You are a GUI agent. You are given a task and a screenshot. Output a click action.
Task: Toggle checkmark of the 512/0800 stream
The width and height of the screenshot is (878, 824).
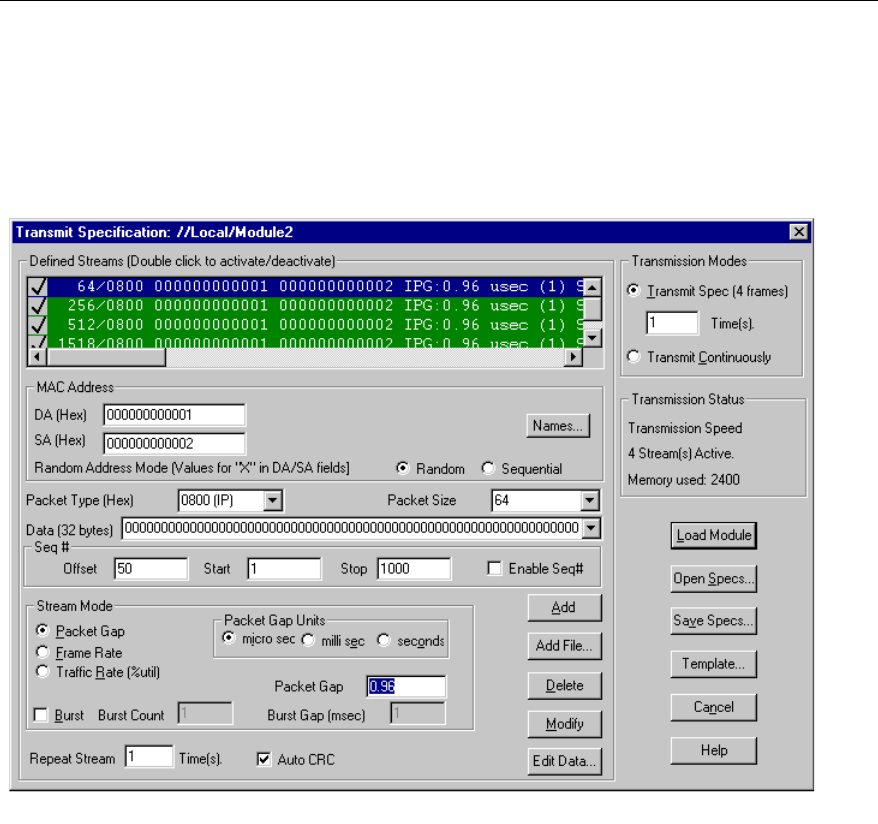click(x=38, y=324)
